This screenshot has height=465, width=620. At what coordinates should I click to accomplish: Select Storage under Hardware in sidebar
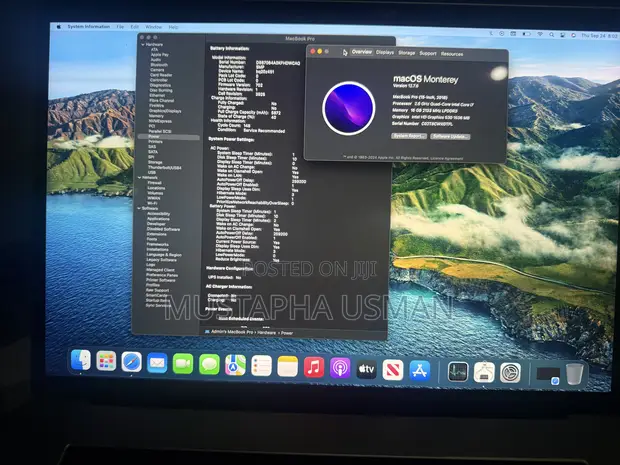(155, 162)
